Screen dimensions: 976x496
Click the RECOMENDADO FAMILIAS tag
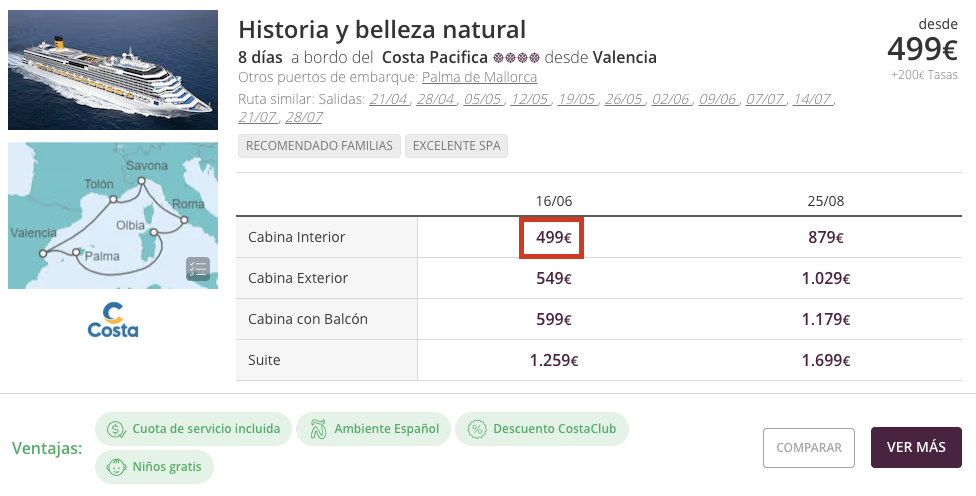point(319,146)
